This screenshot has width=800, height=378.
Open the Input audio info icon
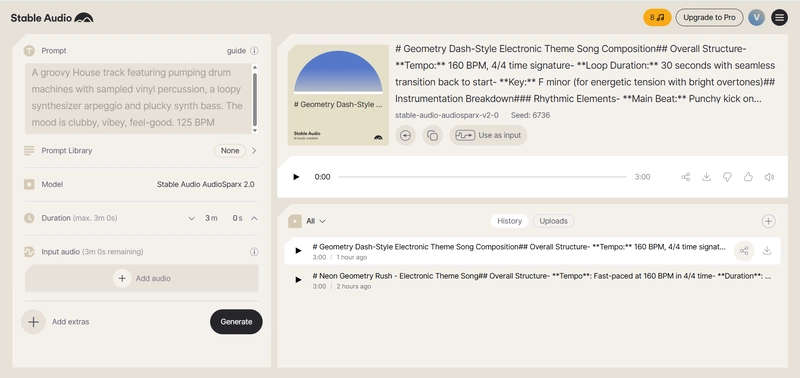[x=254, y=251]
